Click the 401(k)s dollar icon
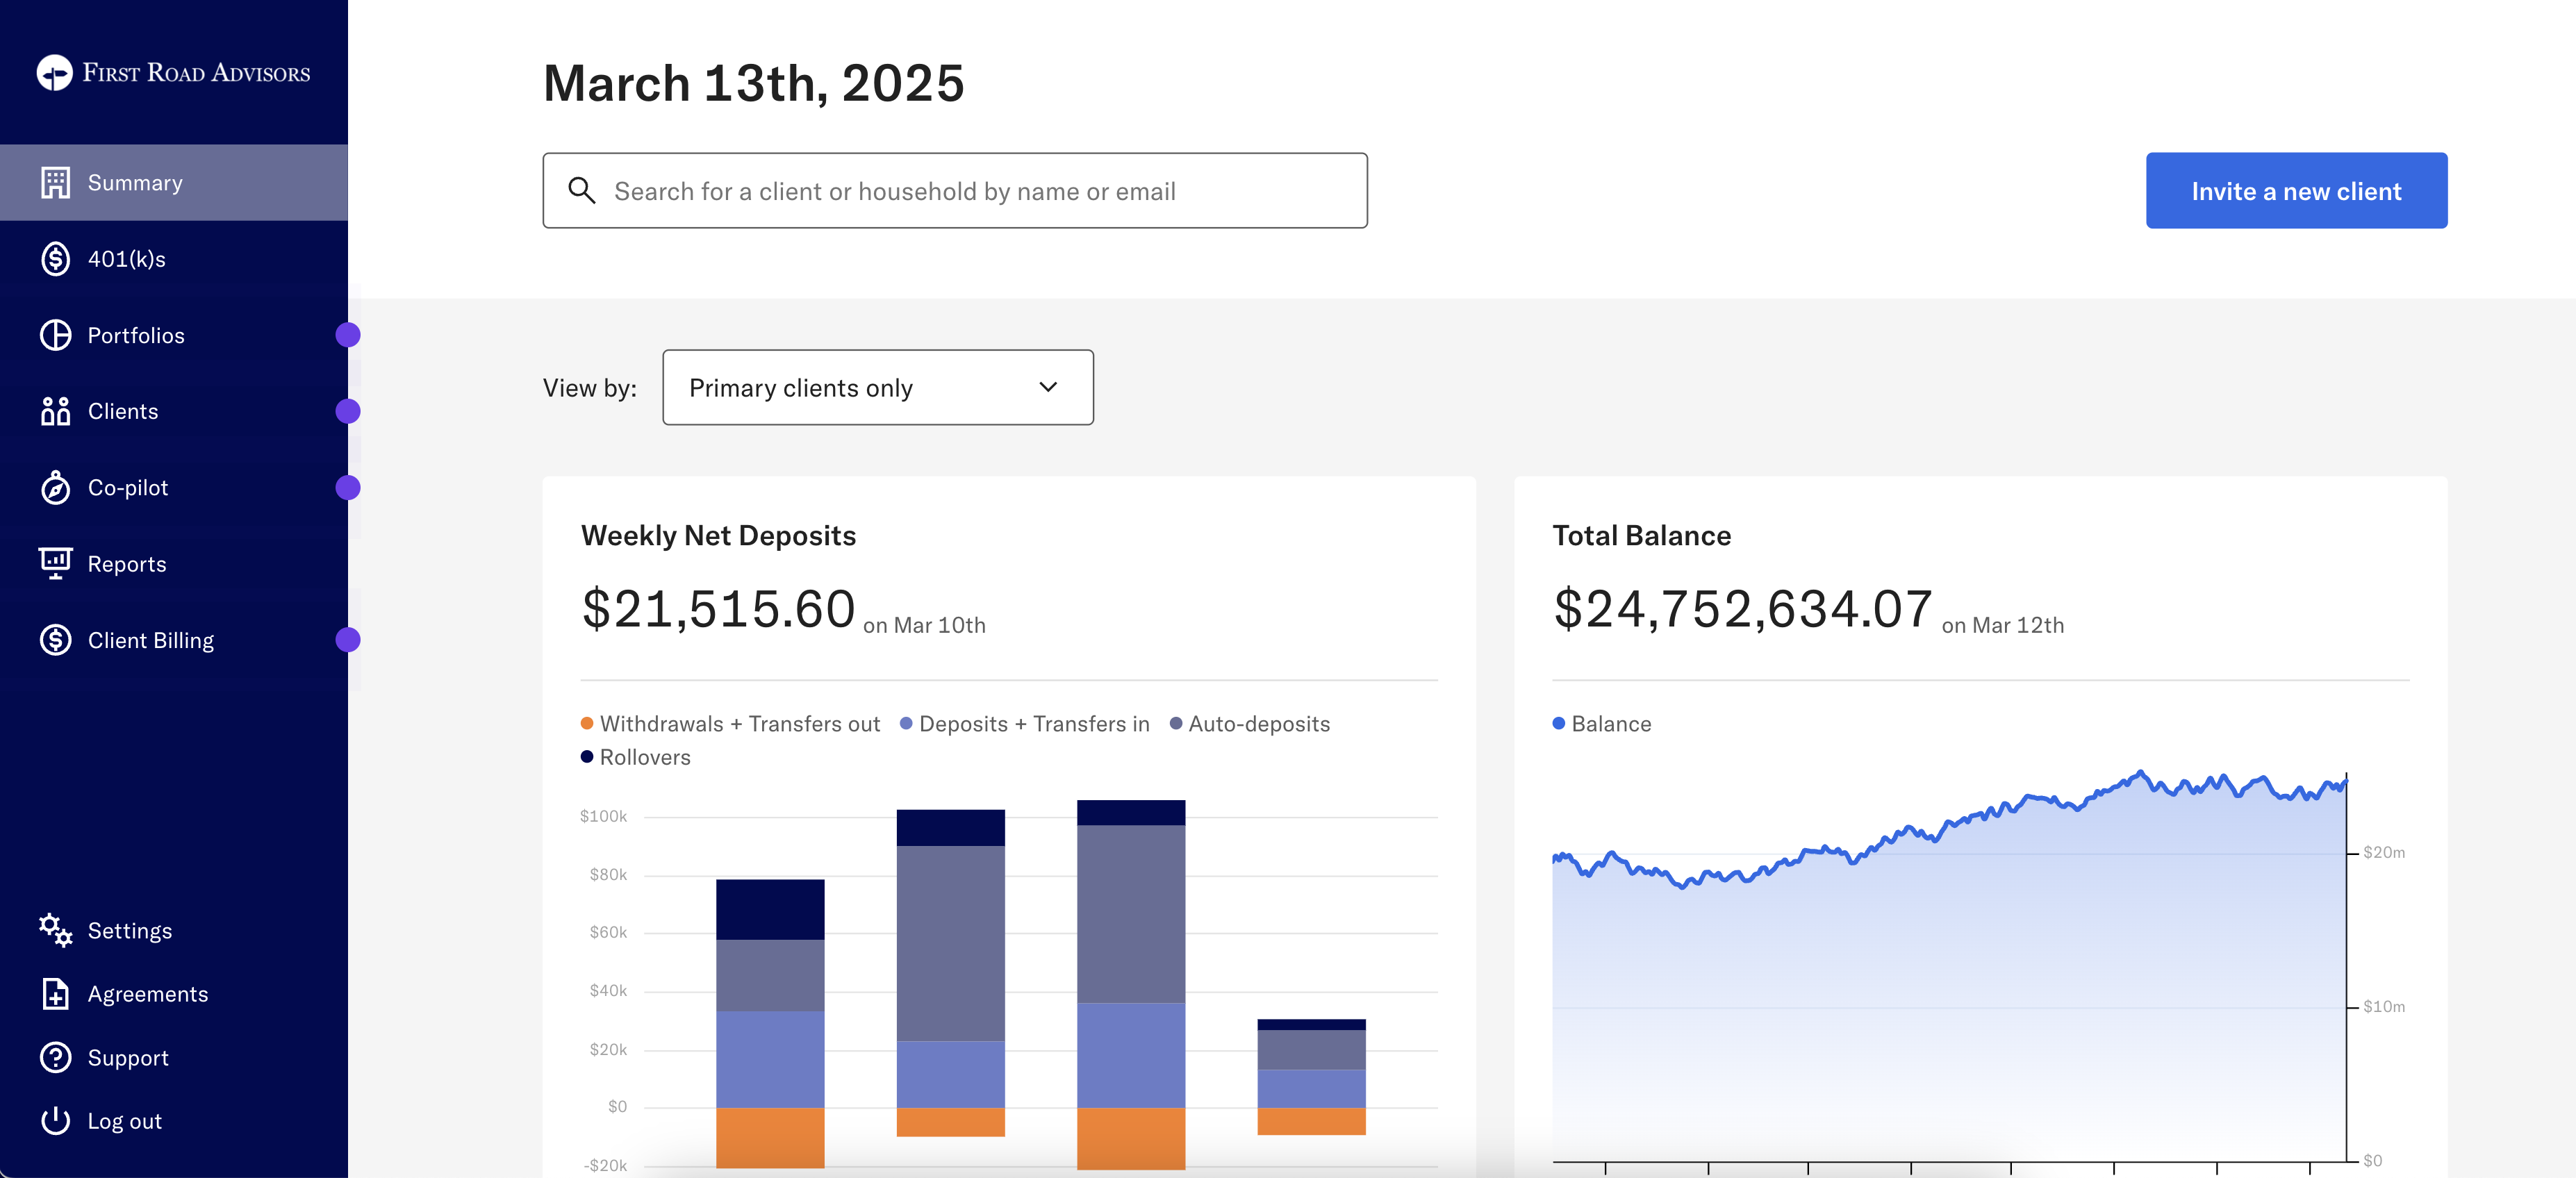 click(55, 259)
